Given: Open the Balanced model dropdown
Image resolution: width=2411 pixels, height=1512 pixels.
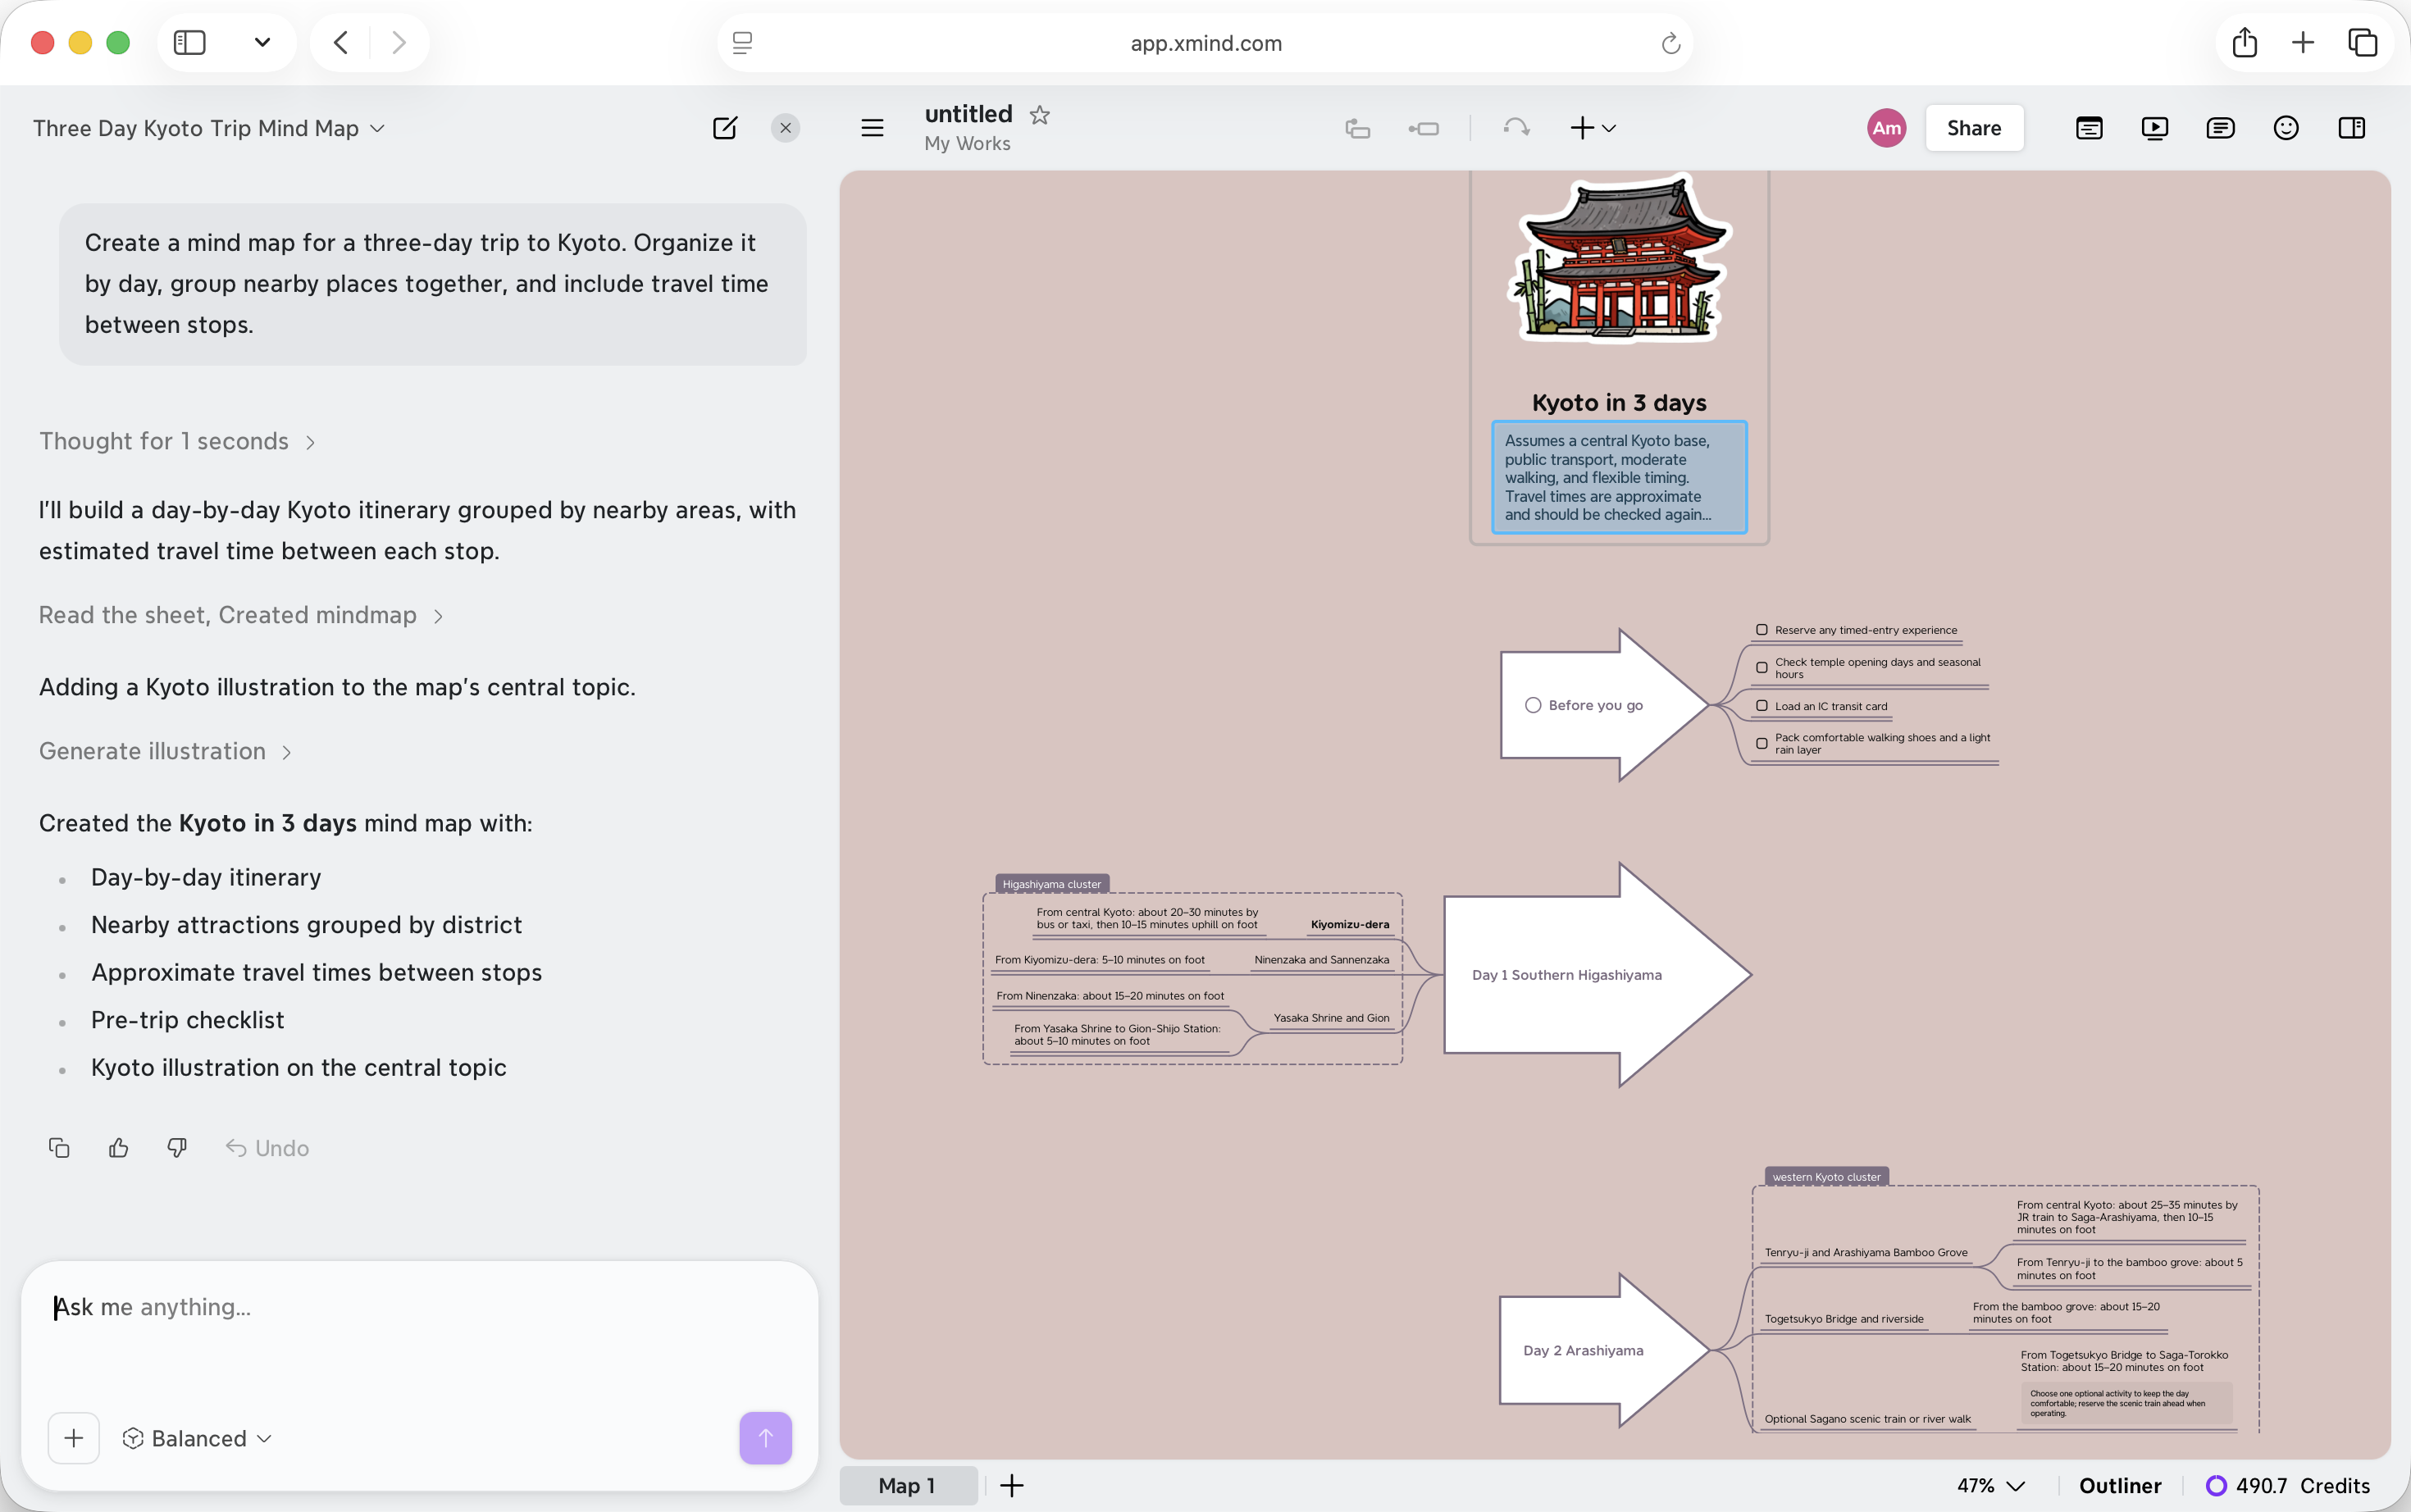Looking at the screenshot, I should click(197, 1438).
